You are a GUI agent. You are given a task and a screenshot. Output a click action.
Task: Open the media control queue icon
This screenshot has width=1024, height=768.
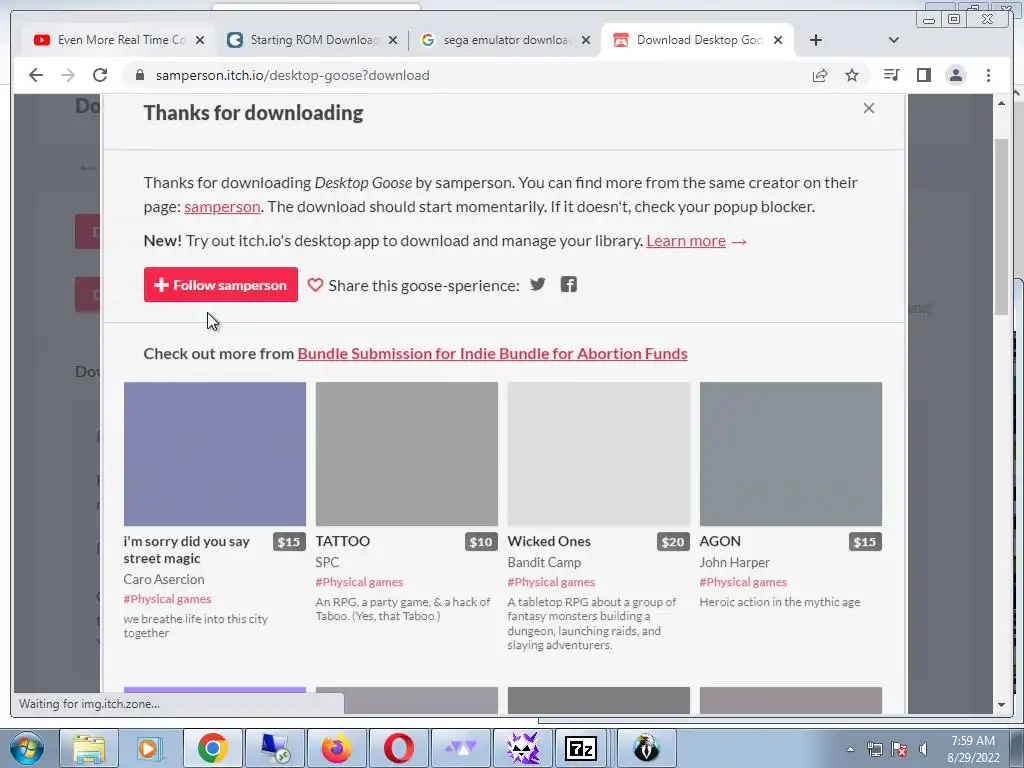coord(891,75)
